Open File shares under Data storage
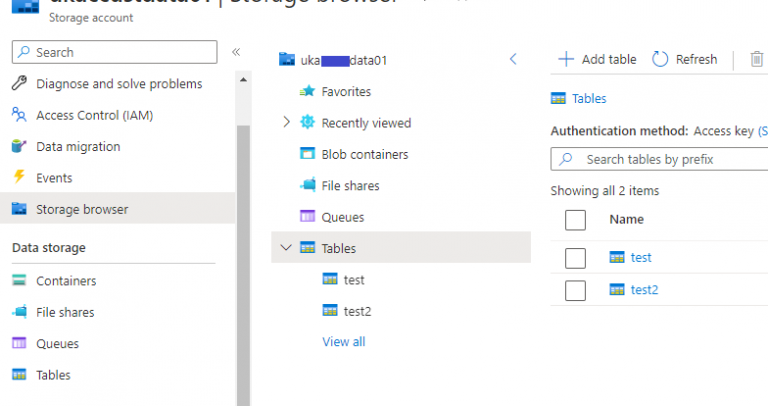The image size is (768, 406). point(65,312)
